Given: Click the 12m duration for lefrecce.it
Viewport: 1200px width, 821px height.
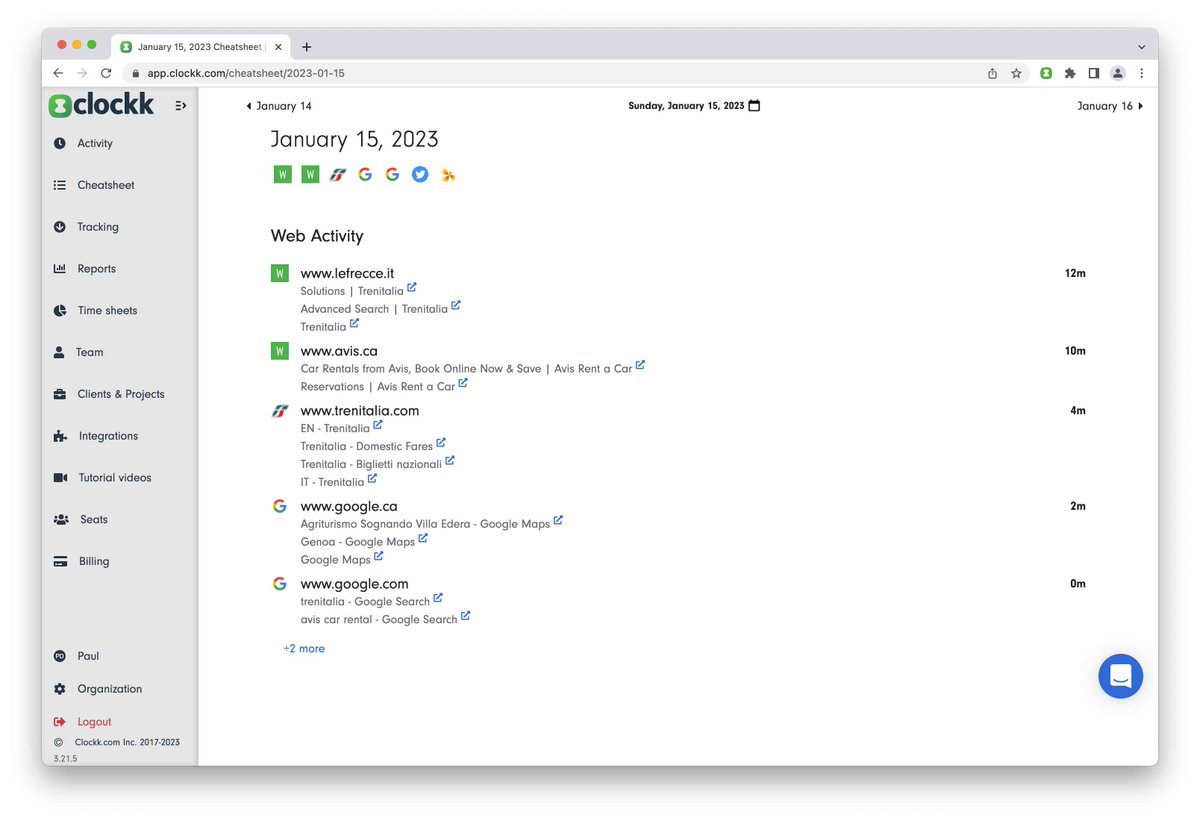Looking at the screenshot, I should pyautogui.click(x=1075, y=273).
